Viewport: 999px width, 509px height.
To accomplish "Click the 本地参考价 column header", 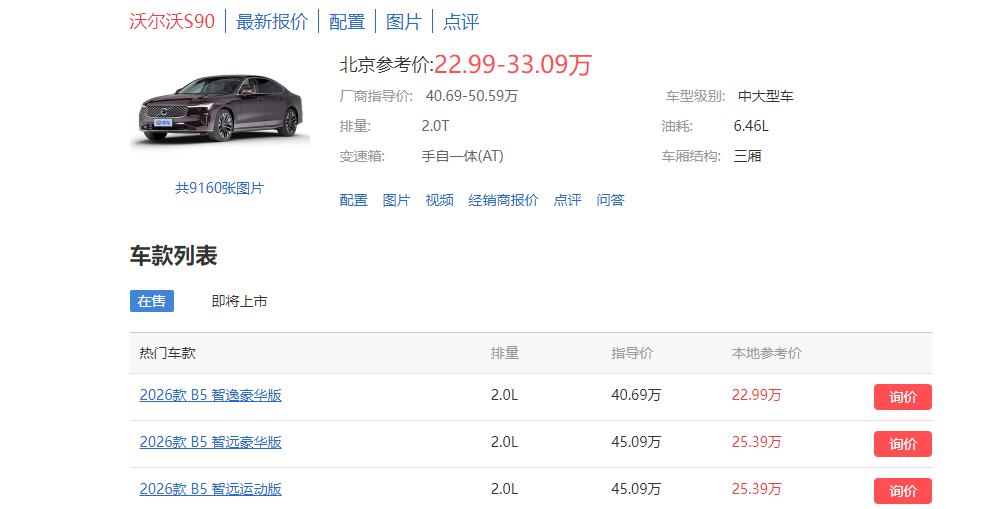I will coord(766,353).
